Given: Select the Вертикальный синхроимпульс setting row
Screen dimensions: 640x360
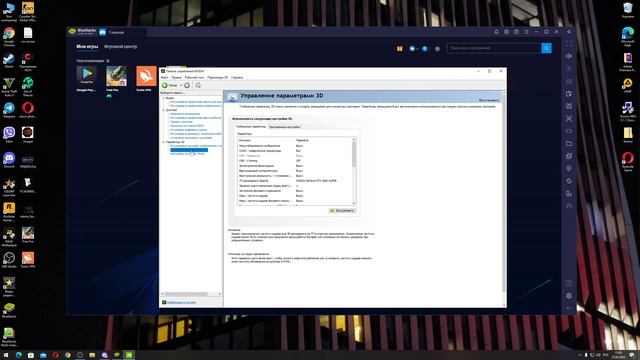Looking at the screenshot, I should pyautogui.click(x=295, y=171).
